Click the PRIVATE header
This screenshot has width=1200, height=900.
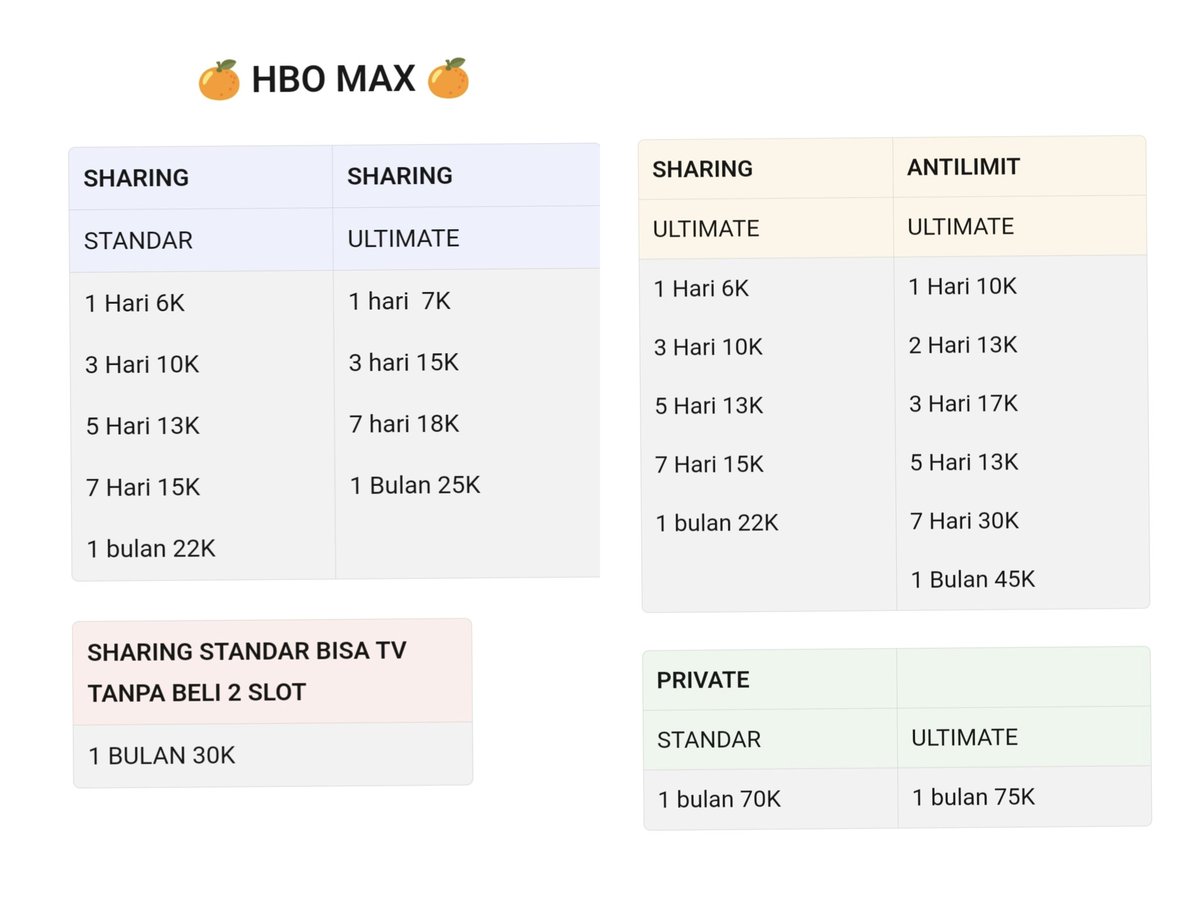click(702, 680)
